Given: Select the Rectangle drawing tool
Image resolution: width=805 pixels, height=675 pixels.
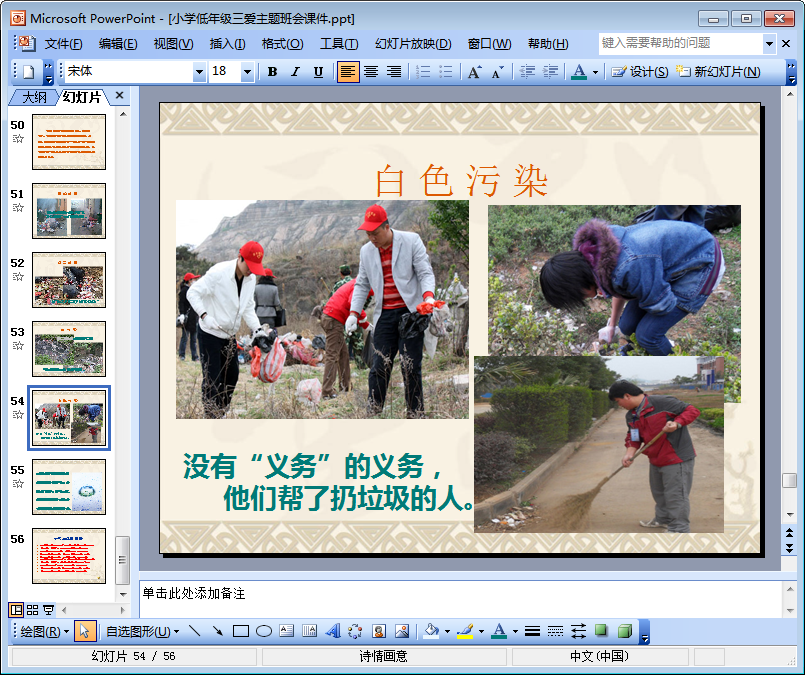Looking at the screenshot, I should [x=240, y=631].
